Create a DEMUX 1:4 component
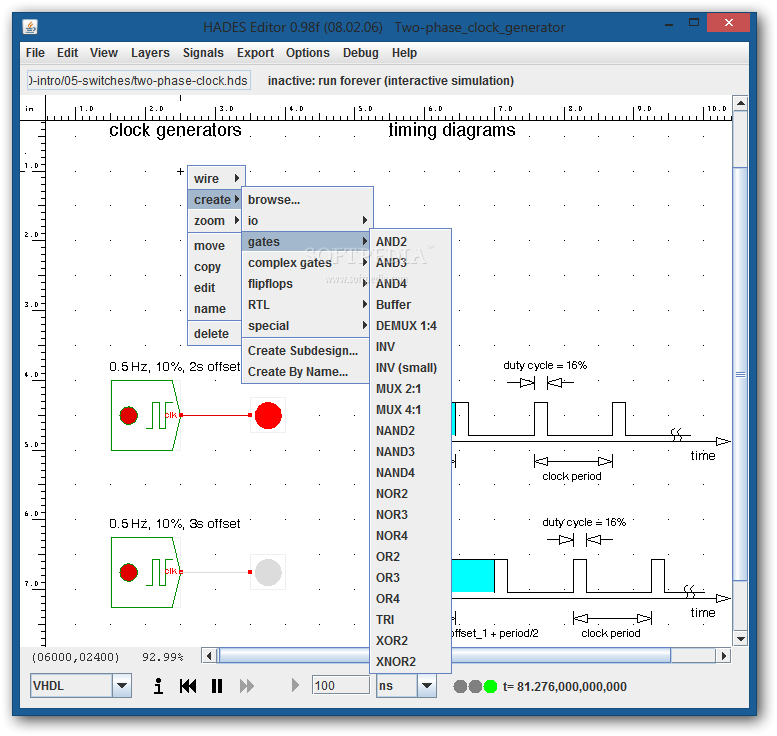The image size is (777, 736). click(410, 326)
